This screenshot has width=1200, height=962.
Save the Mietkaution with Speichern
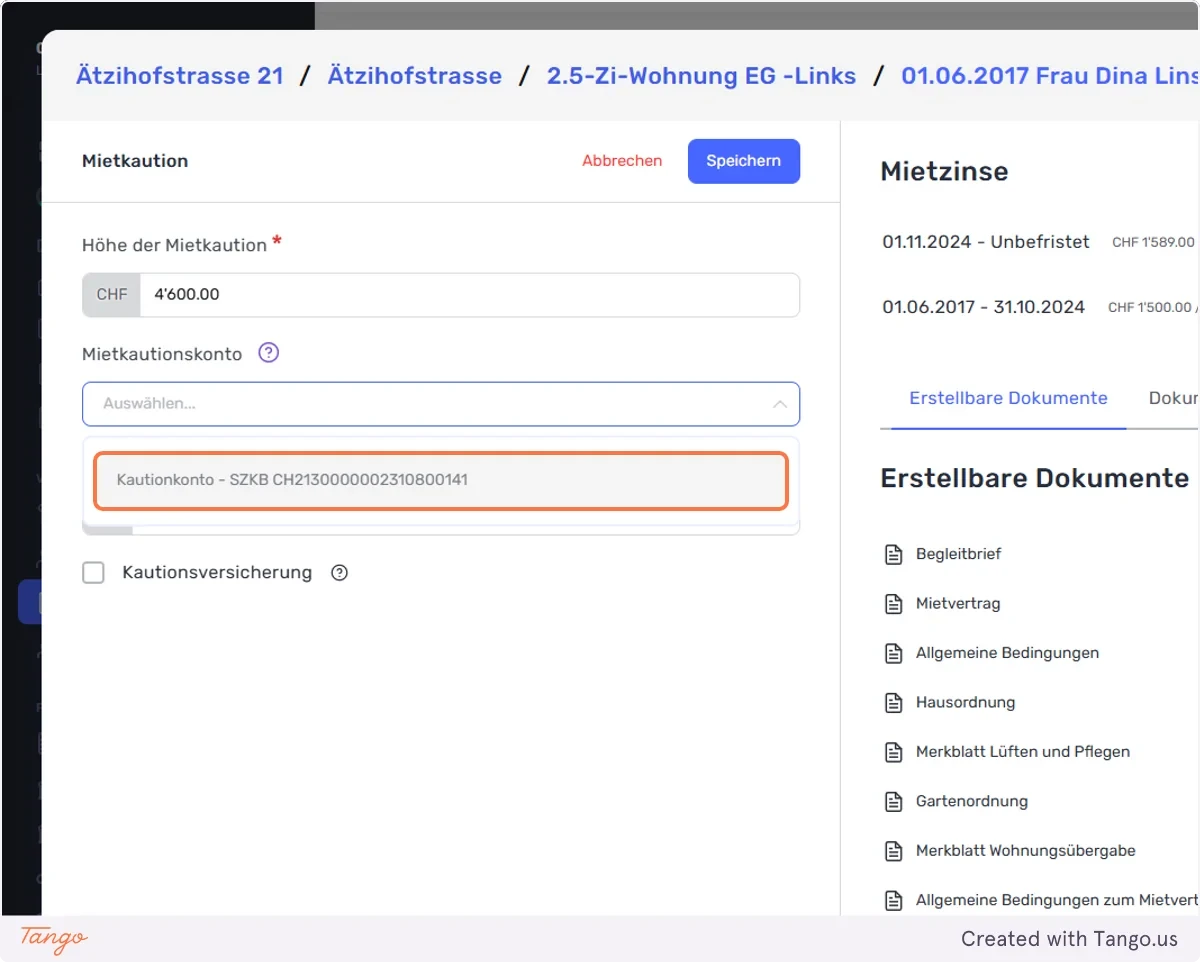pos(744,161)
